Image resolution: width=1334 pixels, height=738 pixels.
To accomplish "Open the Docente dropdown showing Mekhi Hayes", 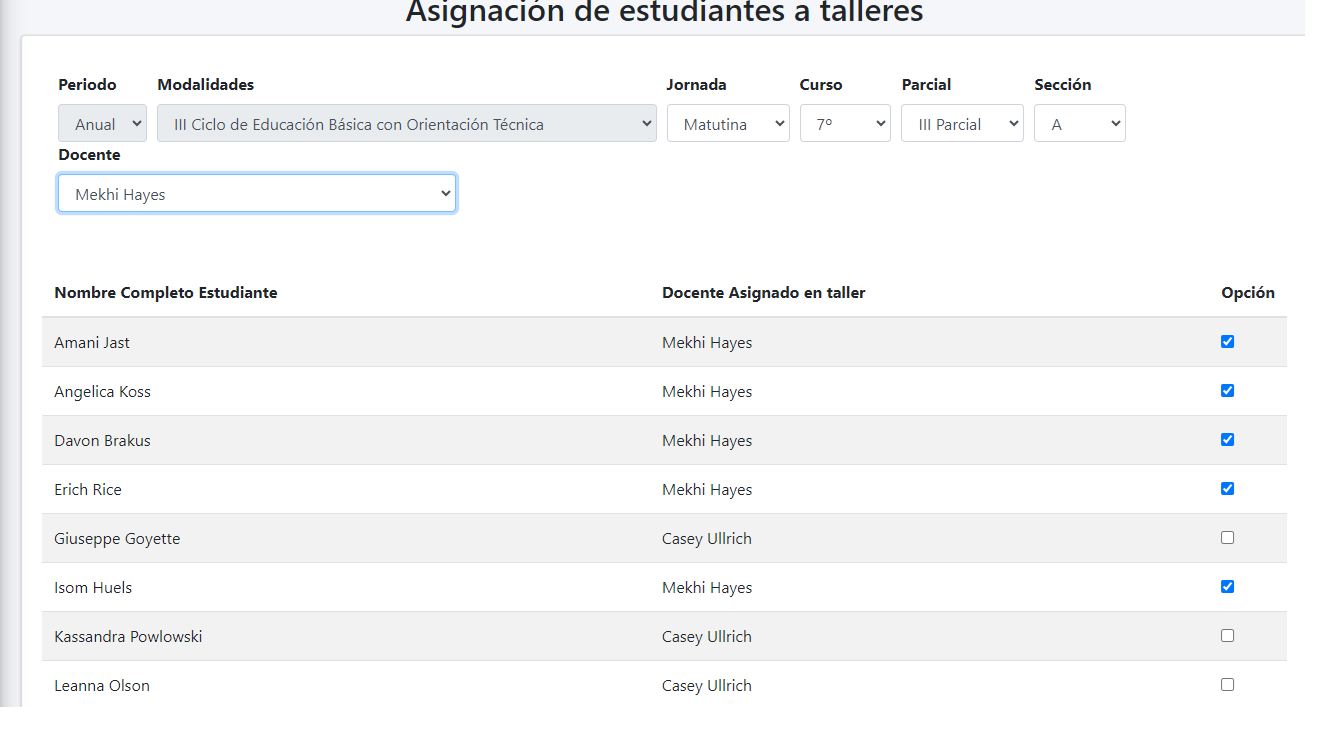I will [x=257, y=194].
